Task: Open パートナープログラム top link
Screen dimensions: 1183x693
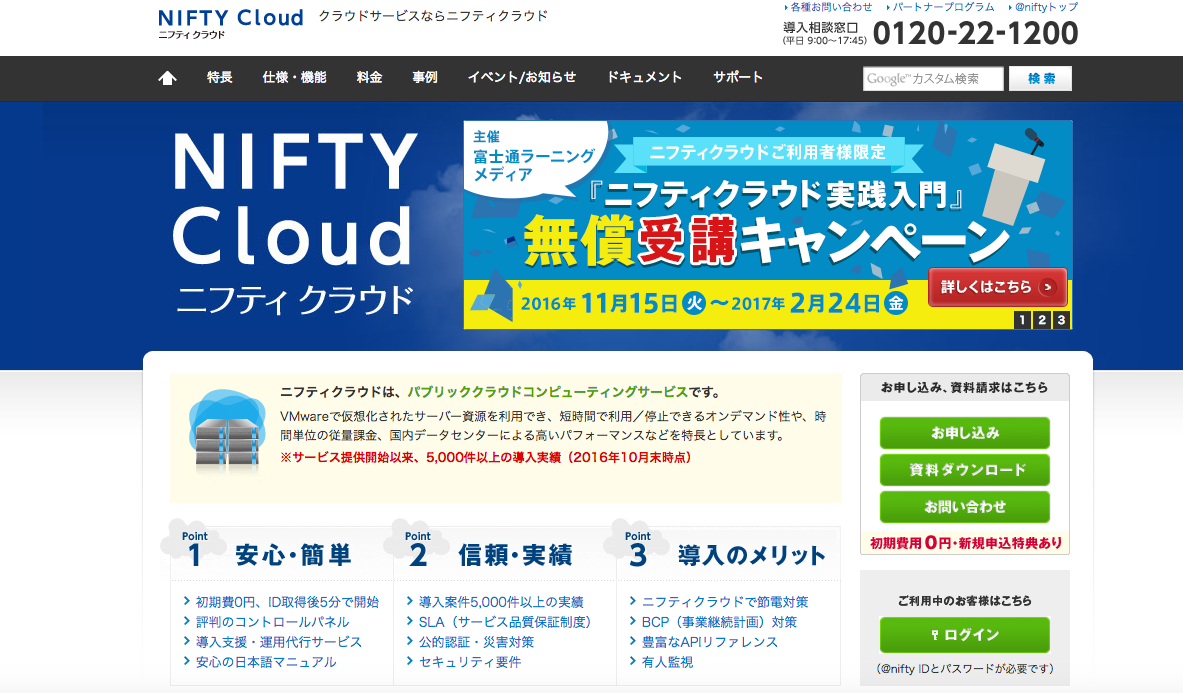Action: [x=941, y=7]
